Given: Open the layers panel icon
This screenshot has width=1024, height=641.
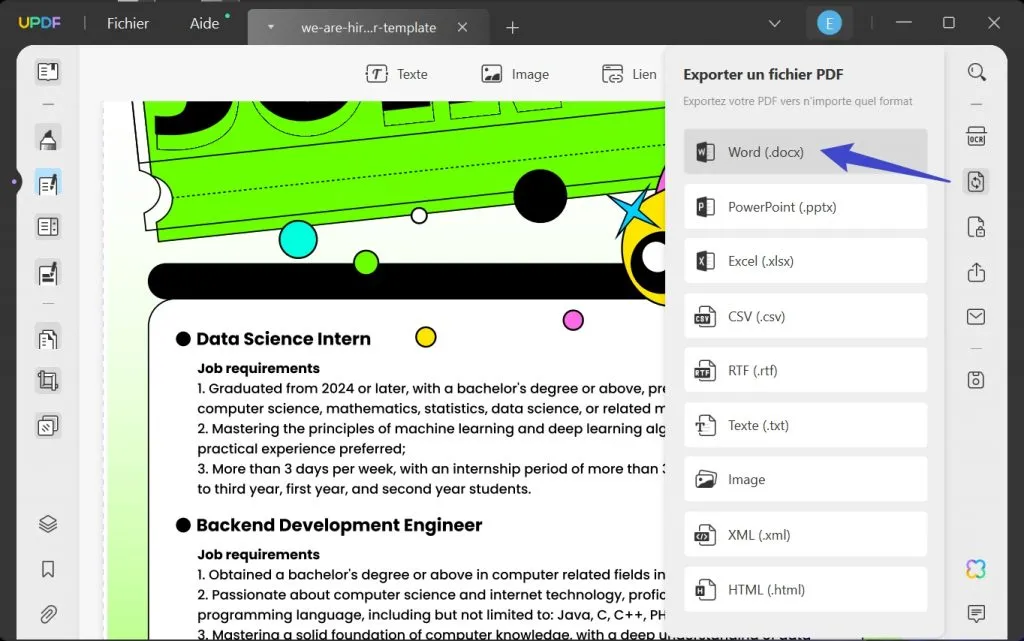Looking at the screenshot, I should [x=48, y=524].
